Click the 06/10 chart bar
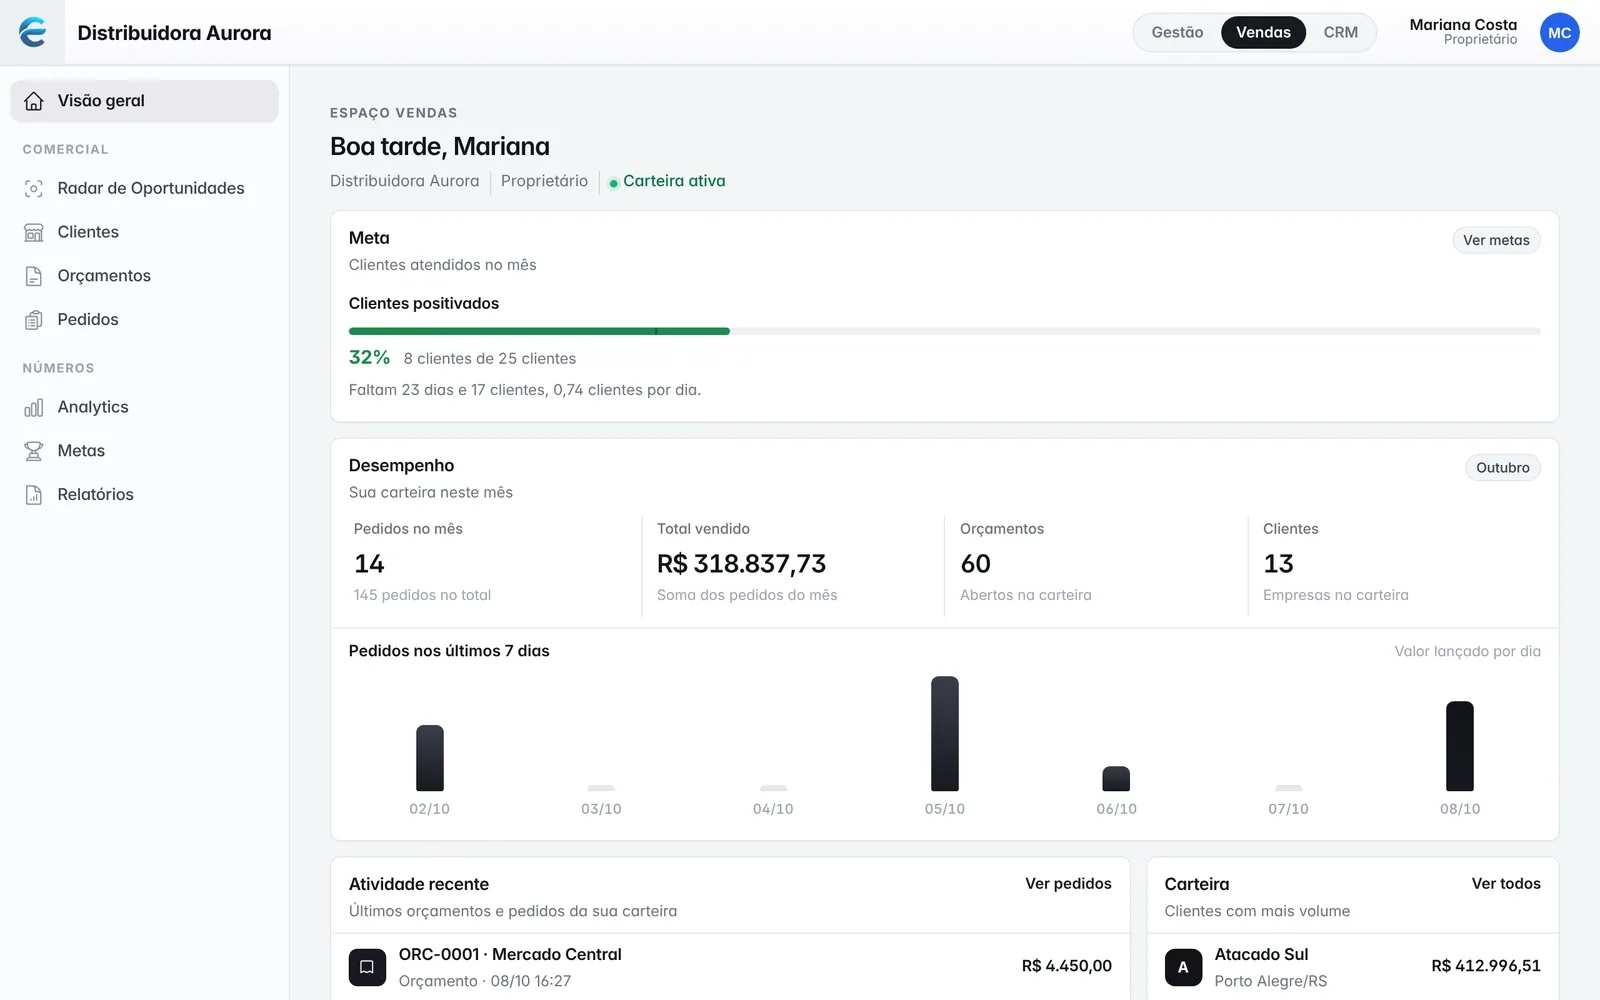Viewport: 1600px width, 1000px height. coord(1116,779)
